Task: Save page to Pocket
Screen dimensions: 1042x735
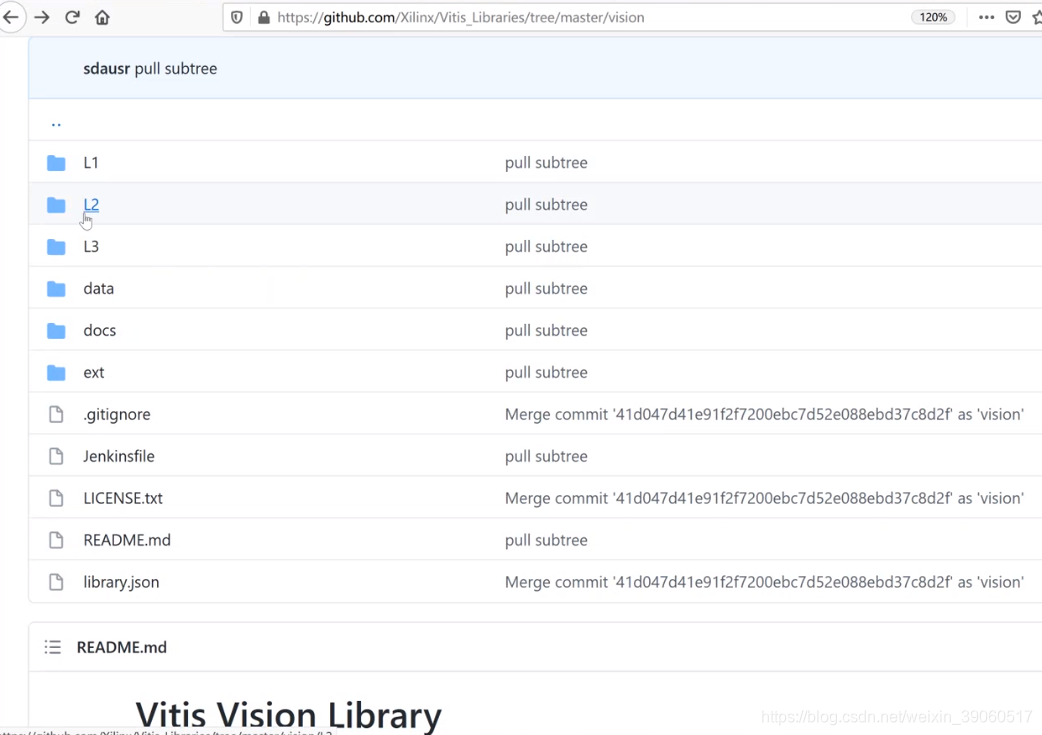Action: pyautogui.click(x=1013, y=17)
